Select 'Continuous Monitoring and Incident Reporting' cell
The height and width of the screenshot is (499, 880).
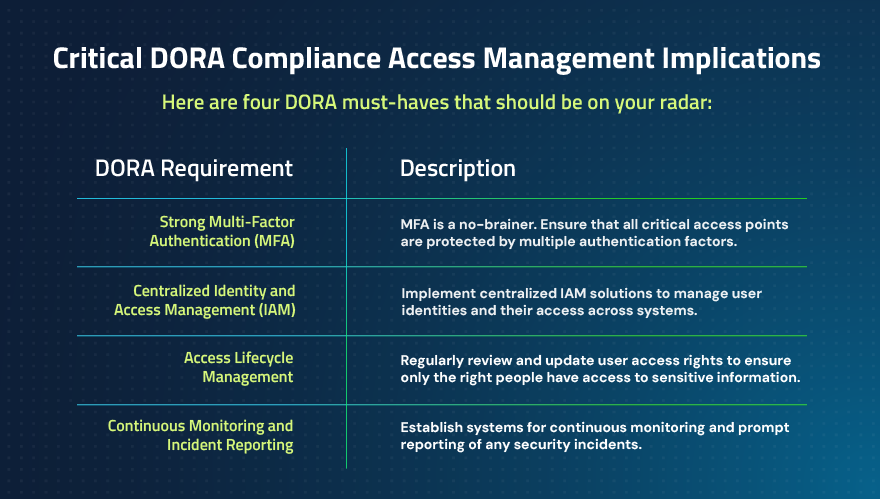(200, 435)
